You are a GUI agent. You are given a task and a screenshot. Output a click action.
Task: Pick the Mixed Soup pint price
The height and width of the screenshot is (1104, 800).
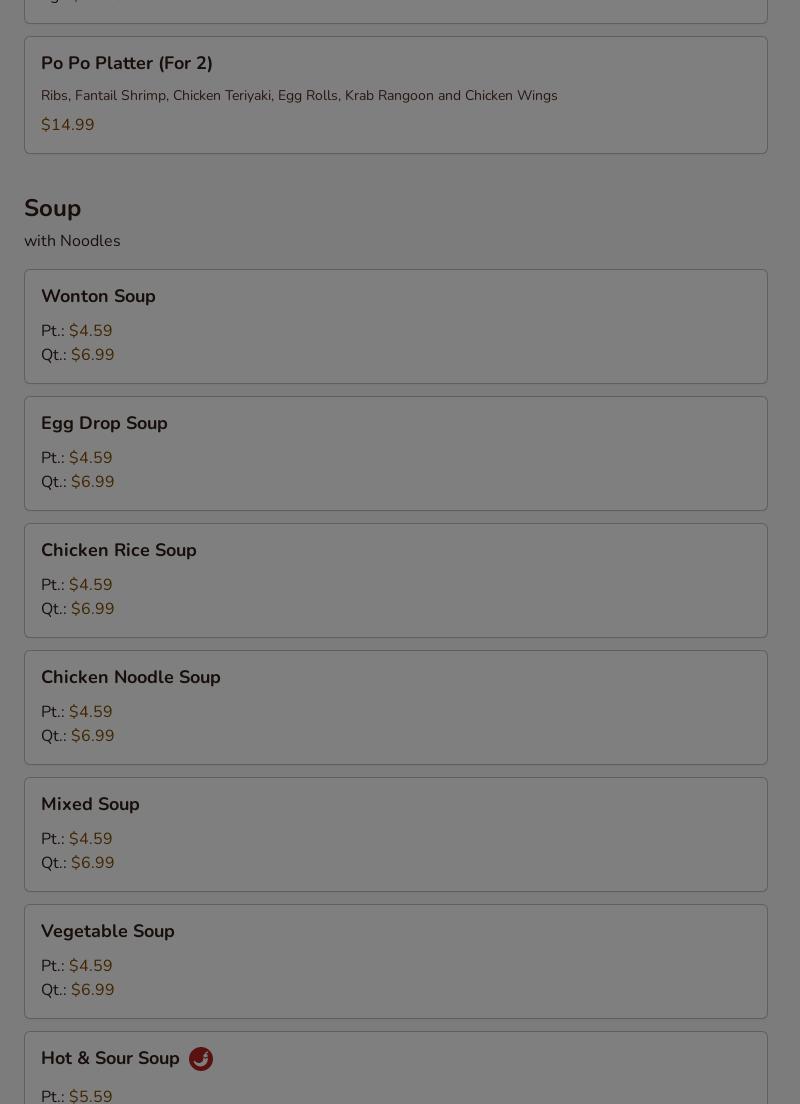pos(90,839)
